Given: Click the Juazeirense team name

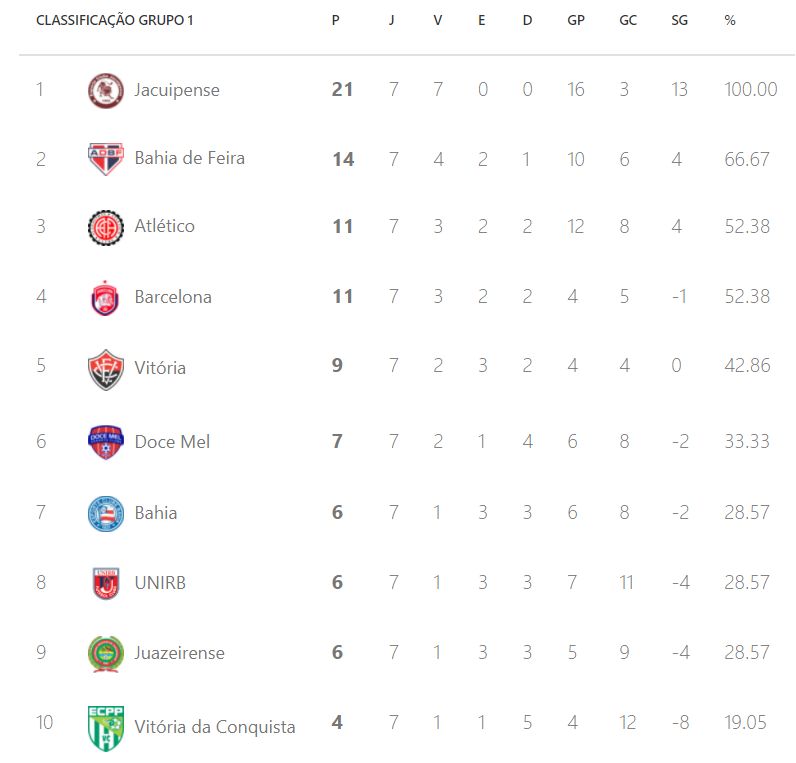Looking at the screenshot, I should click(179, 653).
